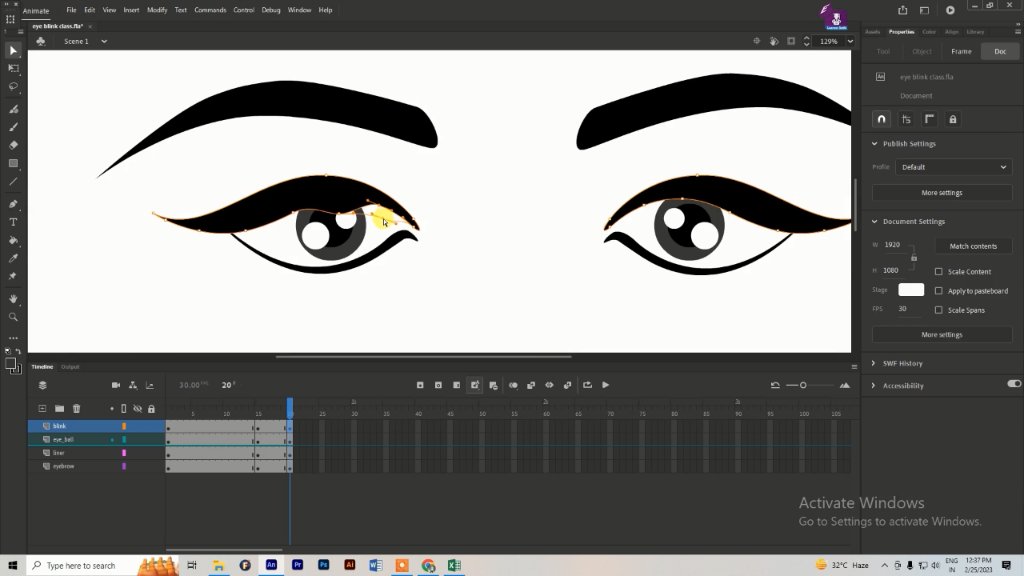Select the Rectangle tool
Image resolution: width=1024 pixels, height=576 pixels.
[x=13, y=163]
